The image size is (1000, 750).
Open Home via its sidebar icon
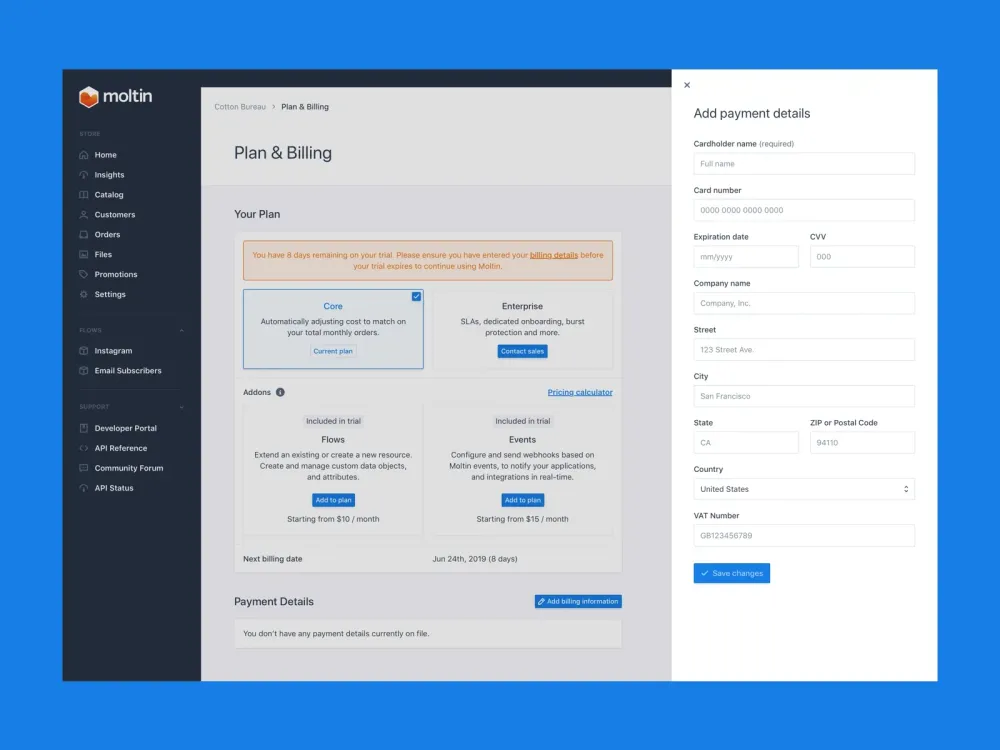[x=84, y=155]
